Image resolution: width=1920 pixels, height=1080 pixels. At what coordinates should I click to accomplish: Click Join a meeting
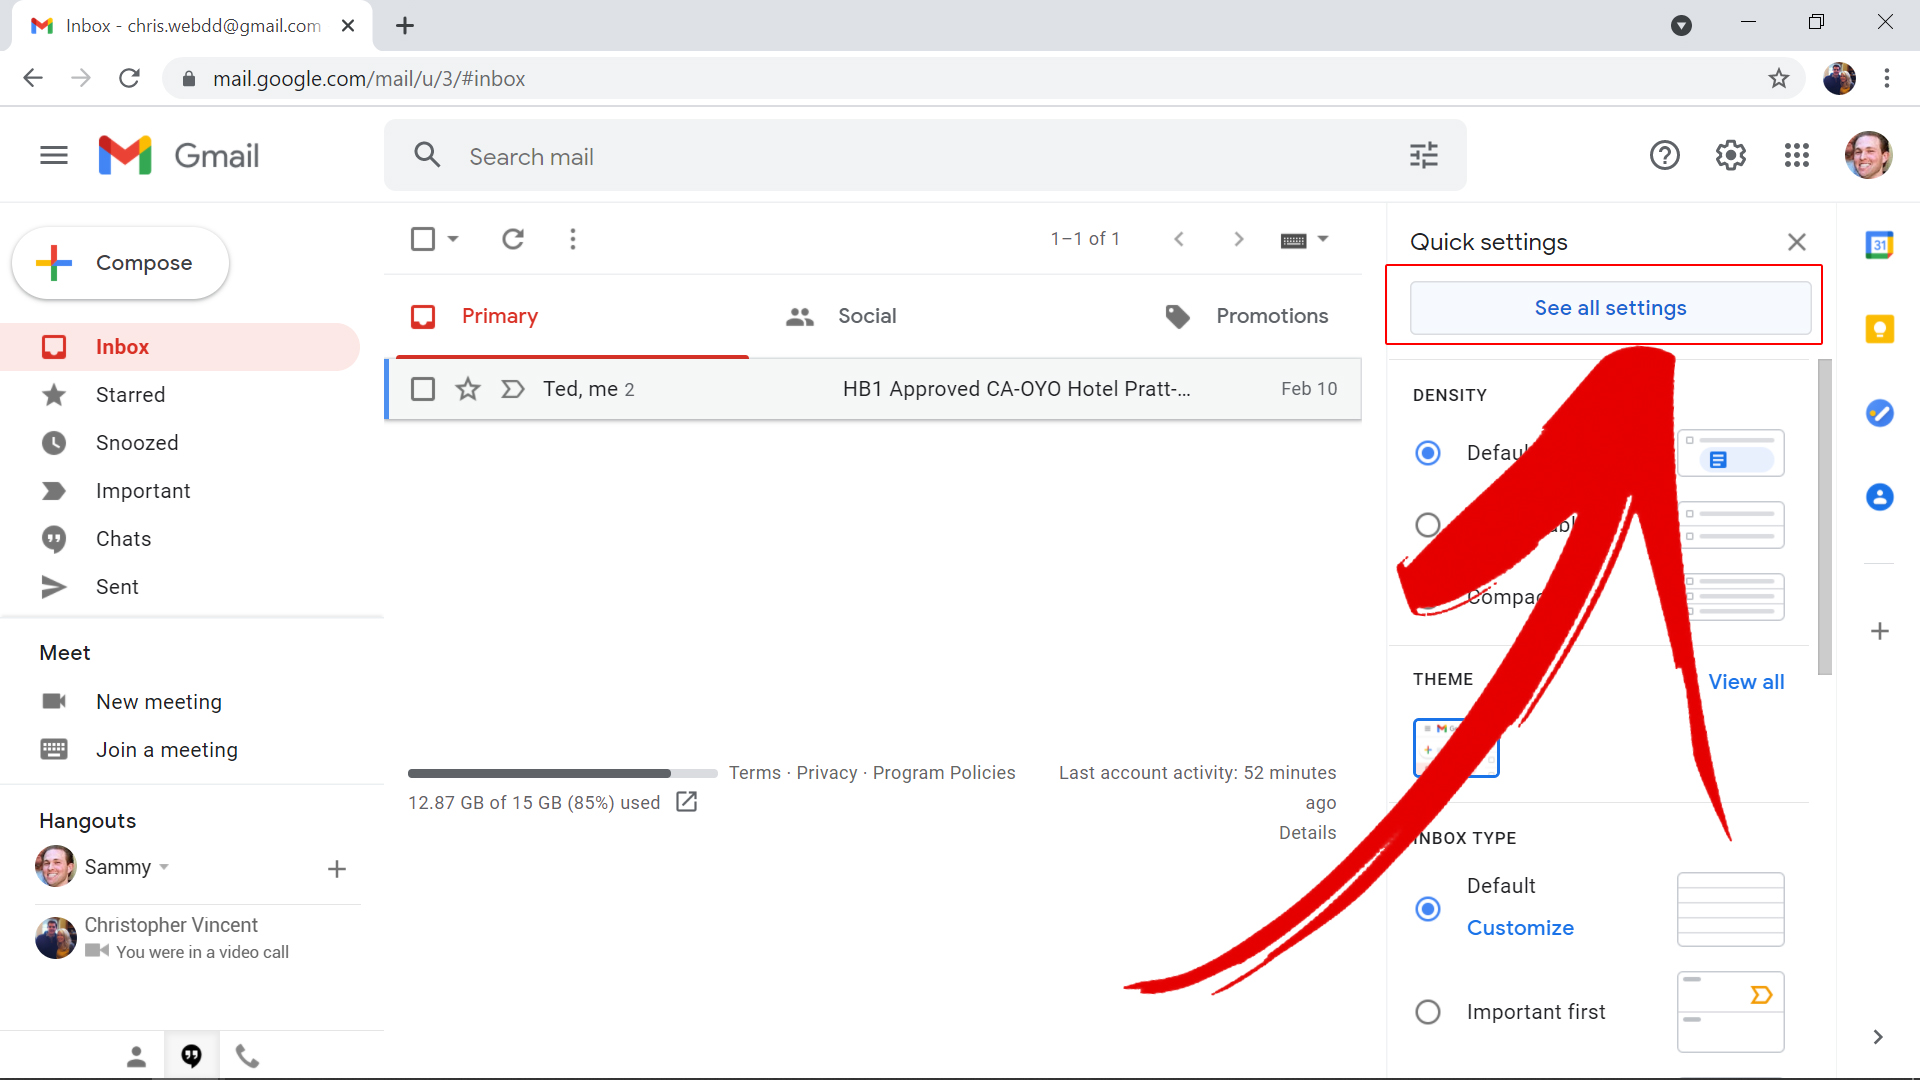point(167,750)
